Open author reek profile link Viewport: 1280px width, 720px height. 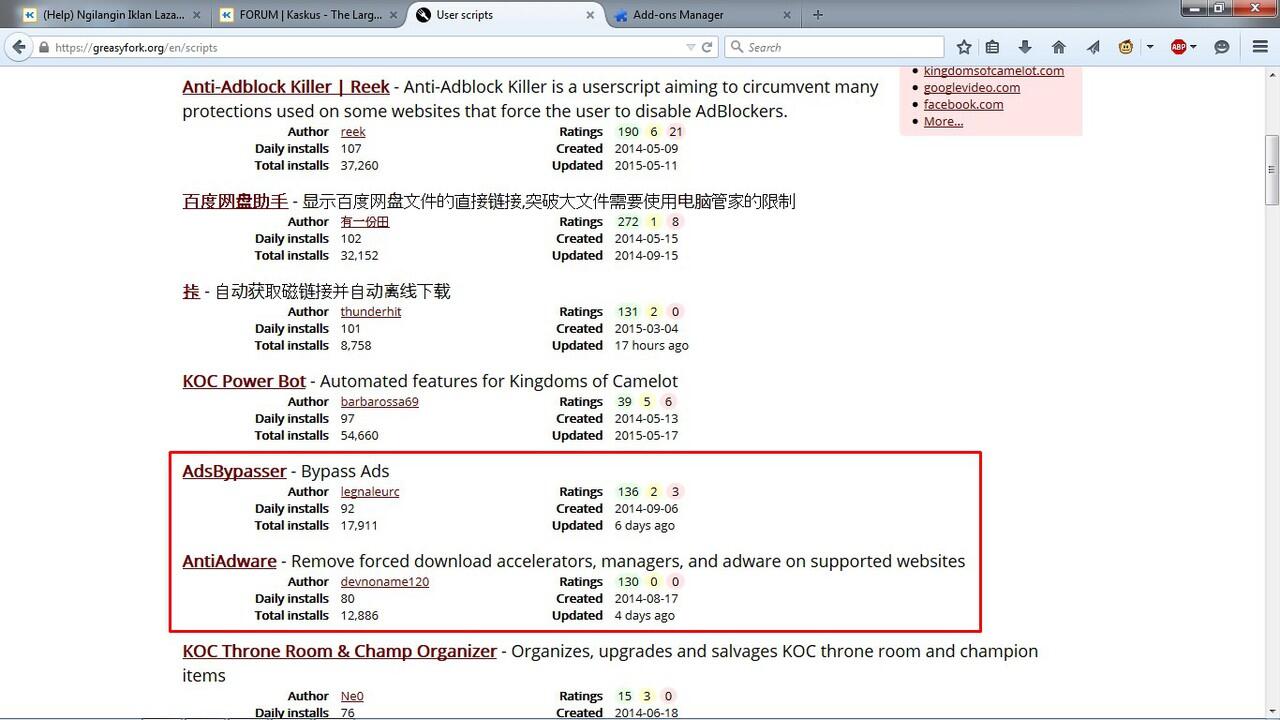[353, 132]
